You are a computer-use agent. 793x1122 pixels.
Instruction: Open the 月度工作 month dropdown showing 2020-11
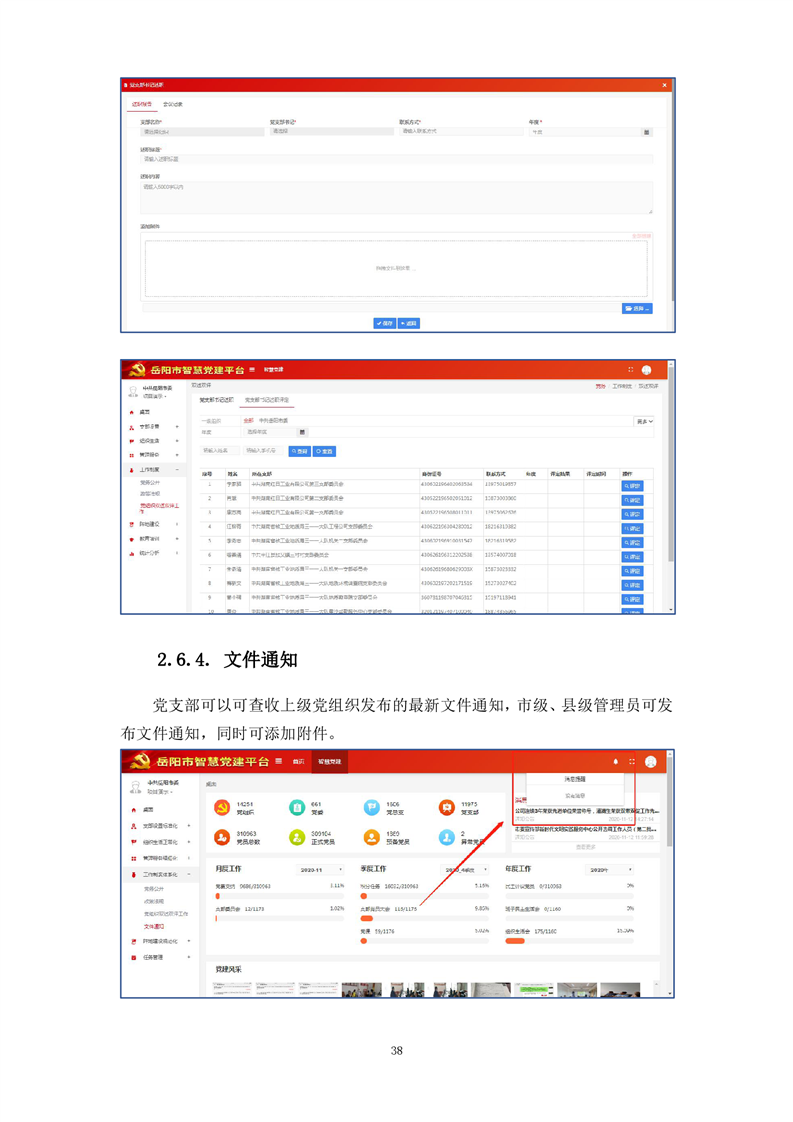click(320, 869)
